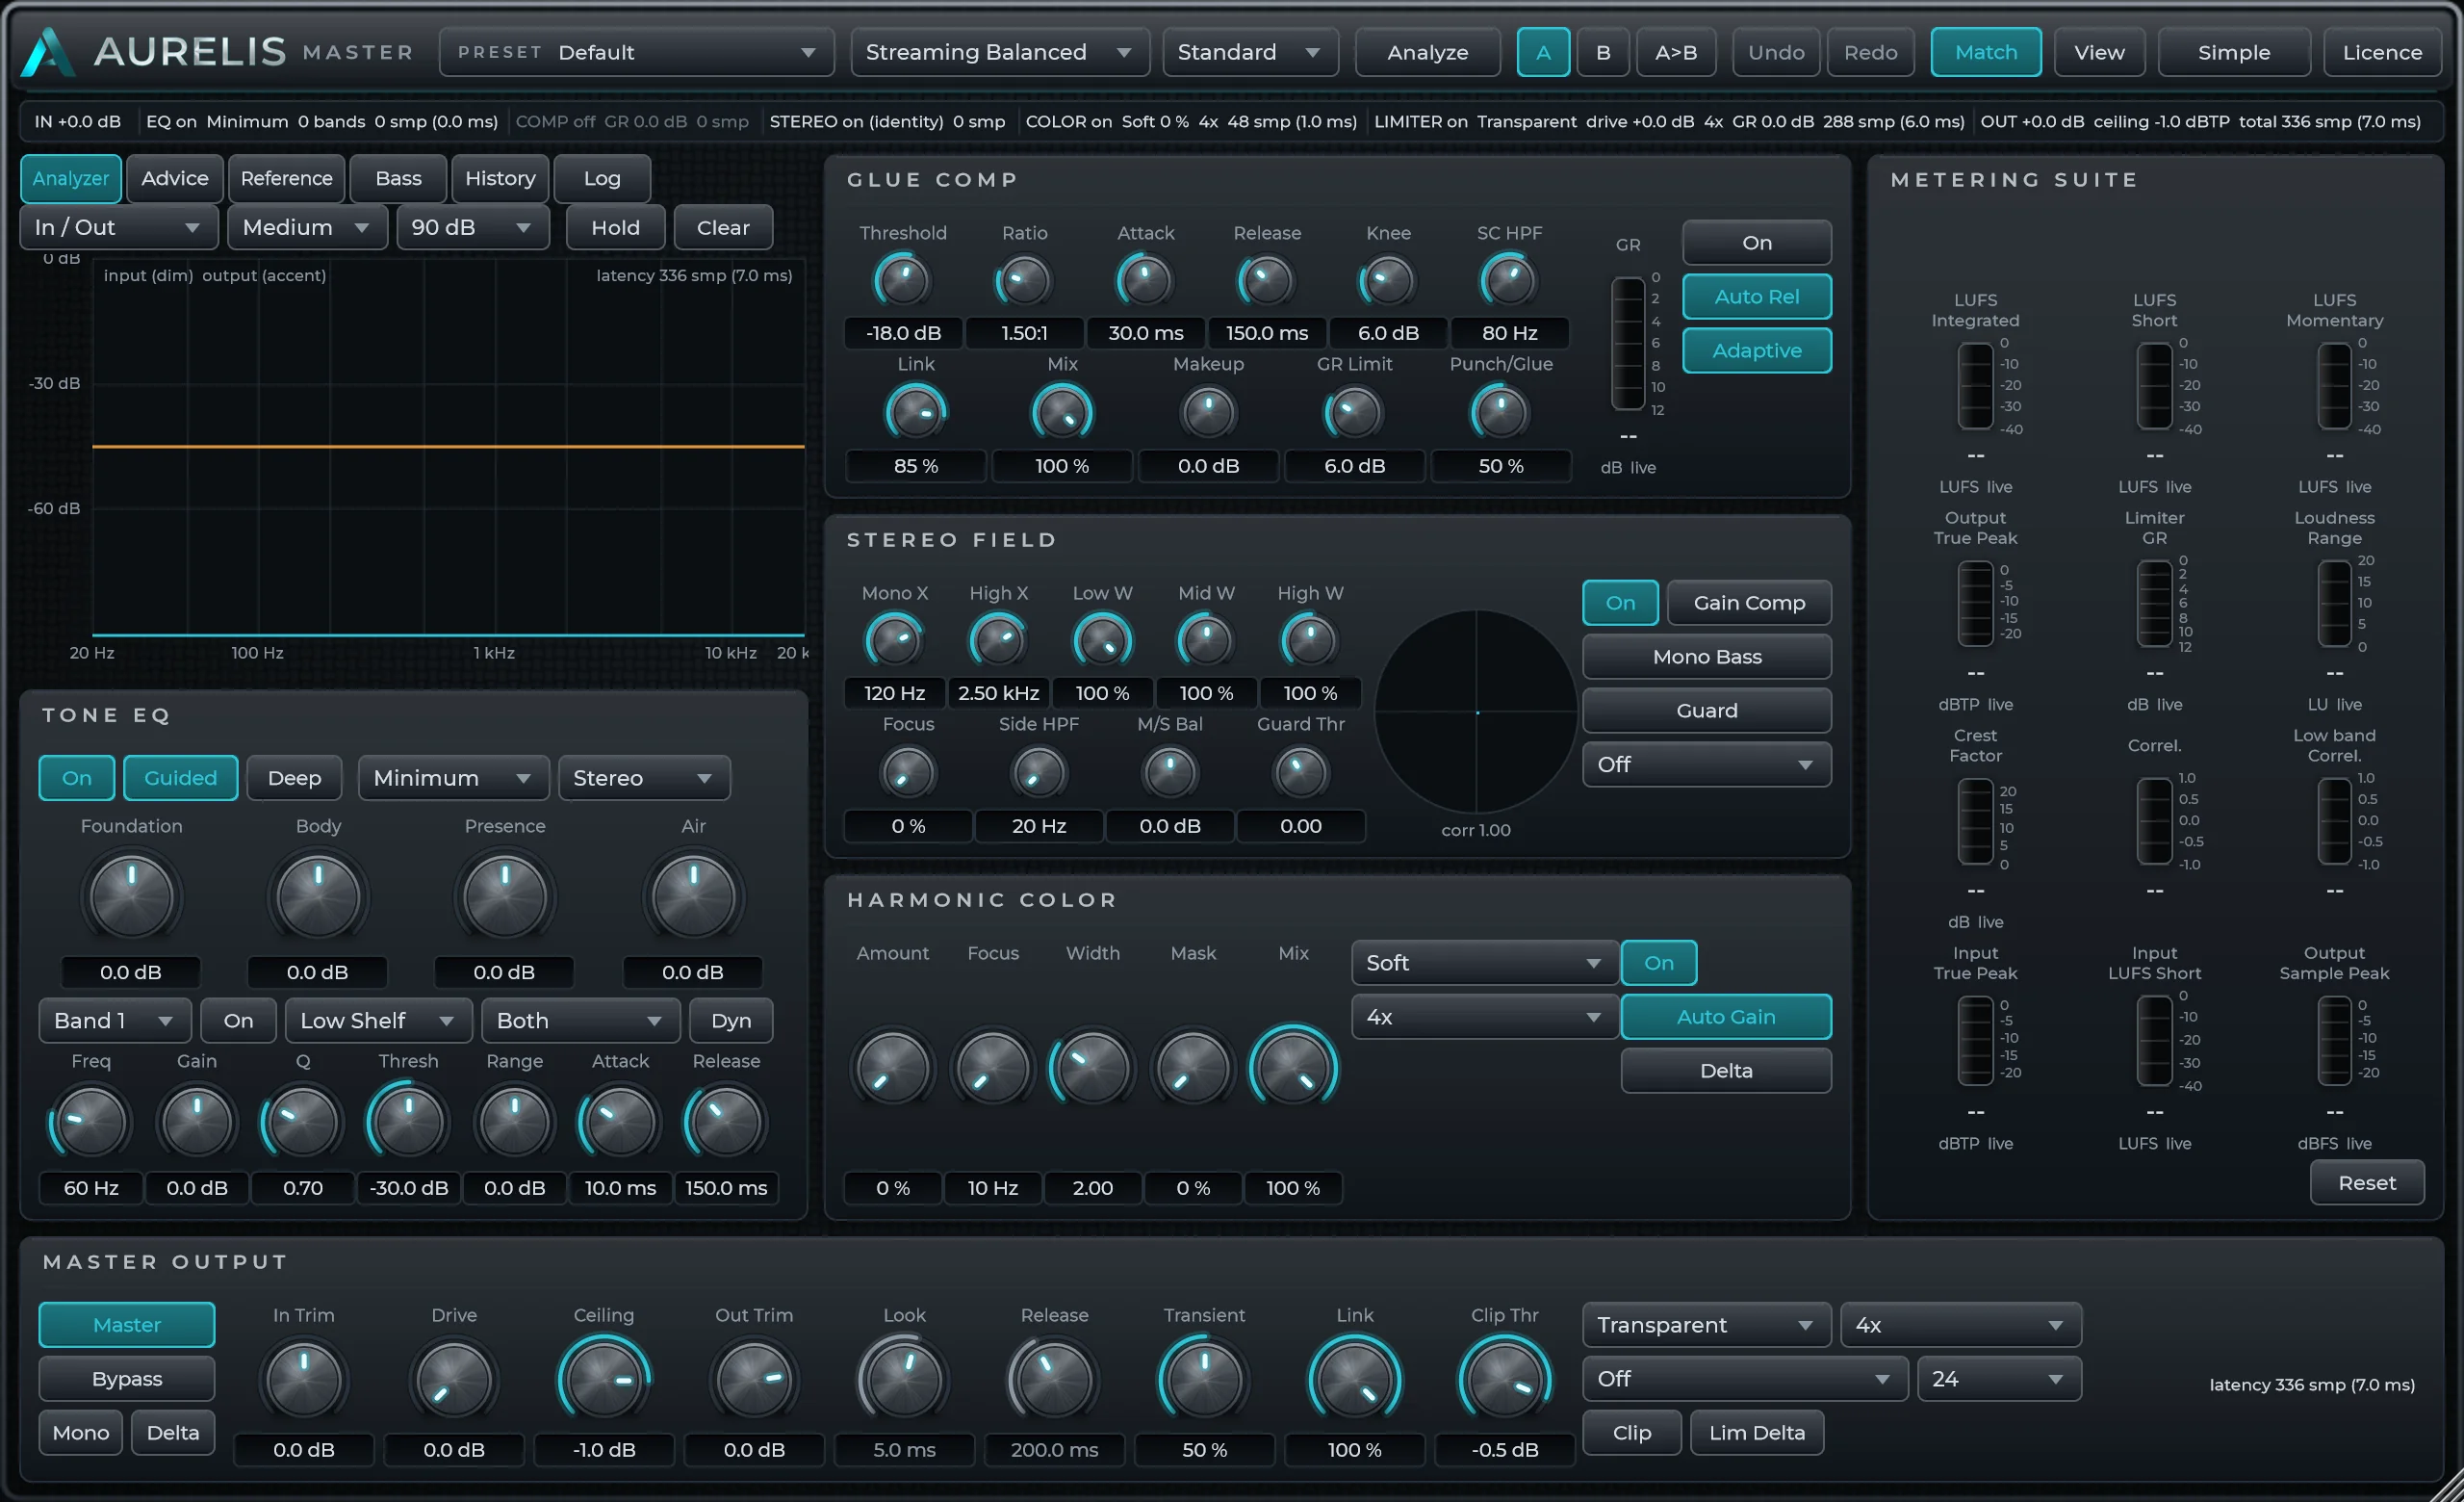Enable the stereo Guard button
The width and height of the screenshot is (2464, 1502).
[1706, 710]
